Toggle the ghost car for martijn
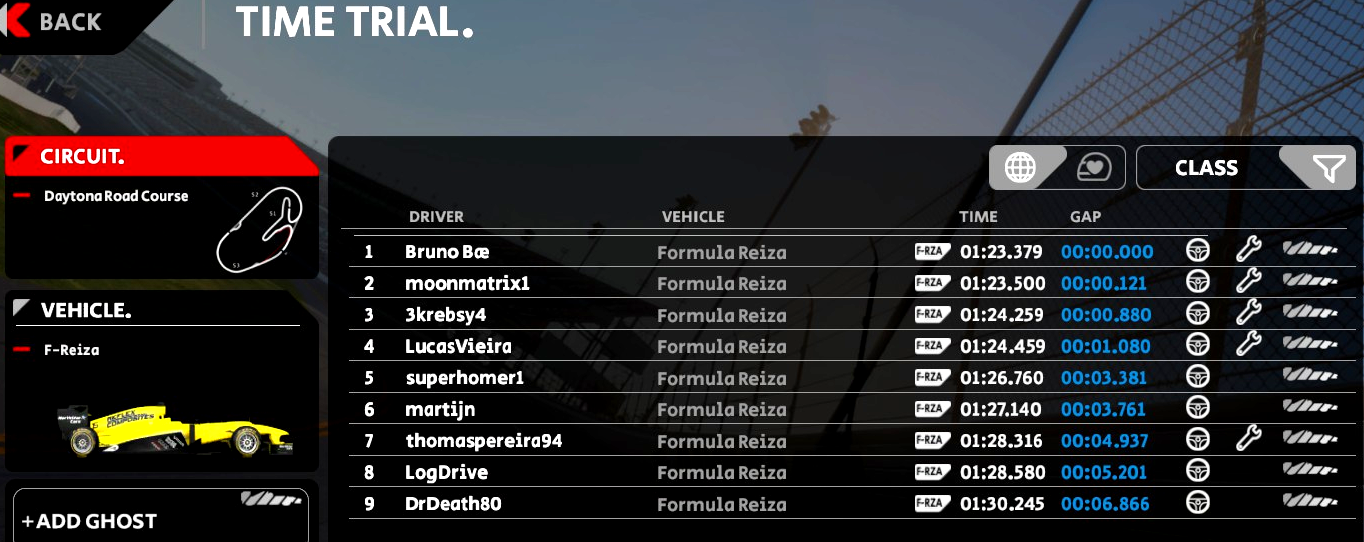Viewport: 1364px width, 542px height. 1309,407
